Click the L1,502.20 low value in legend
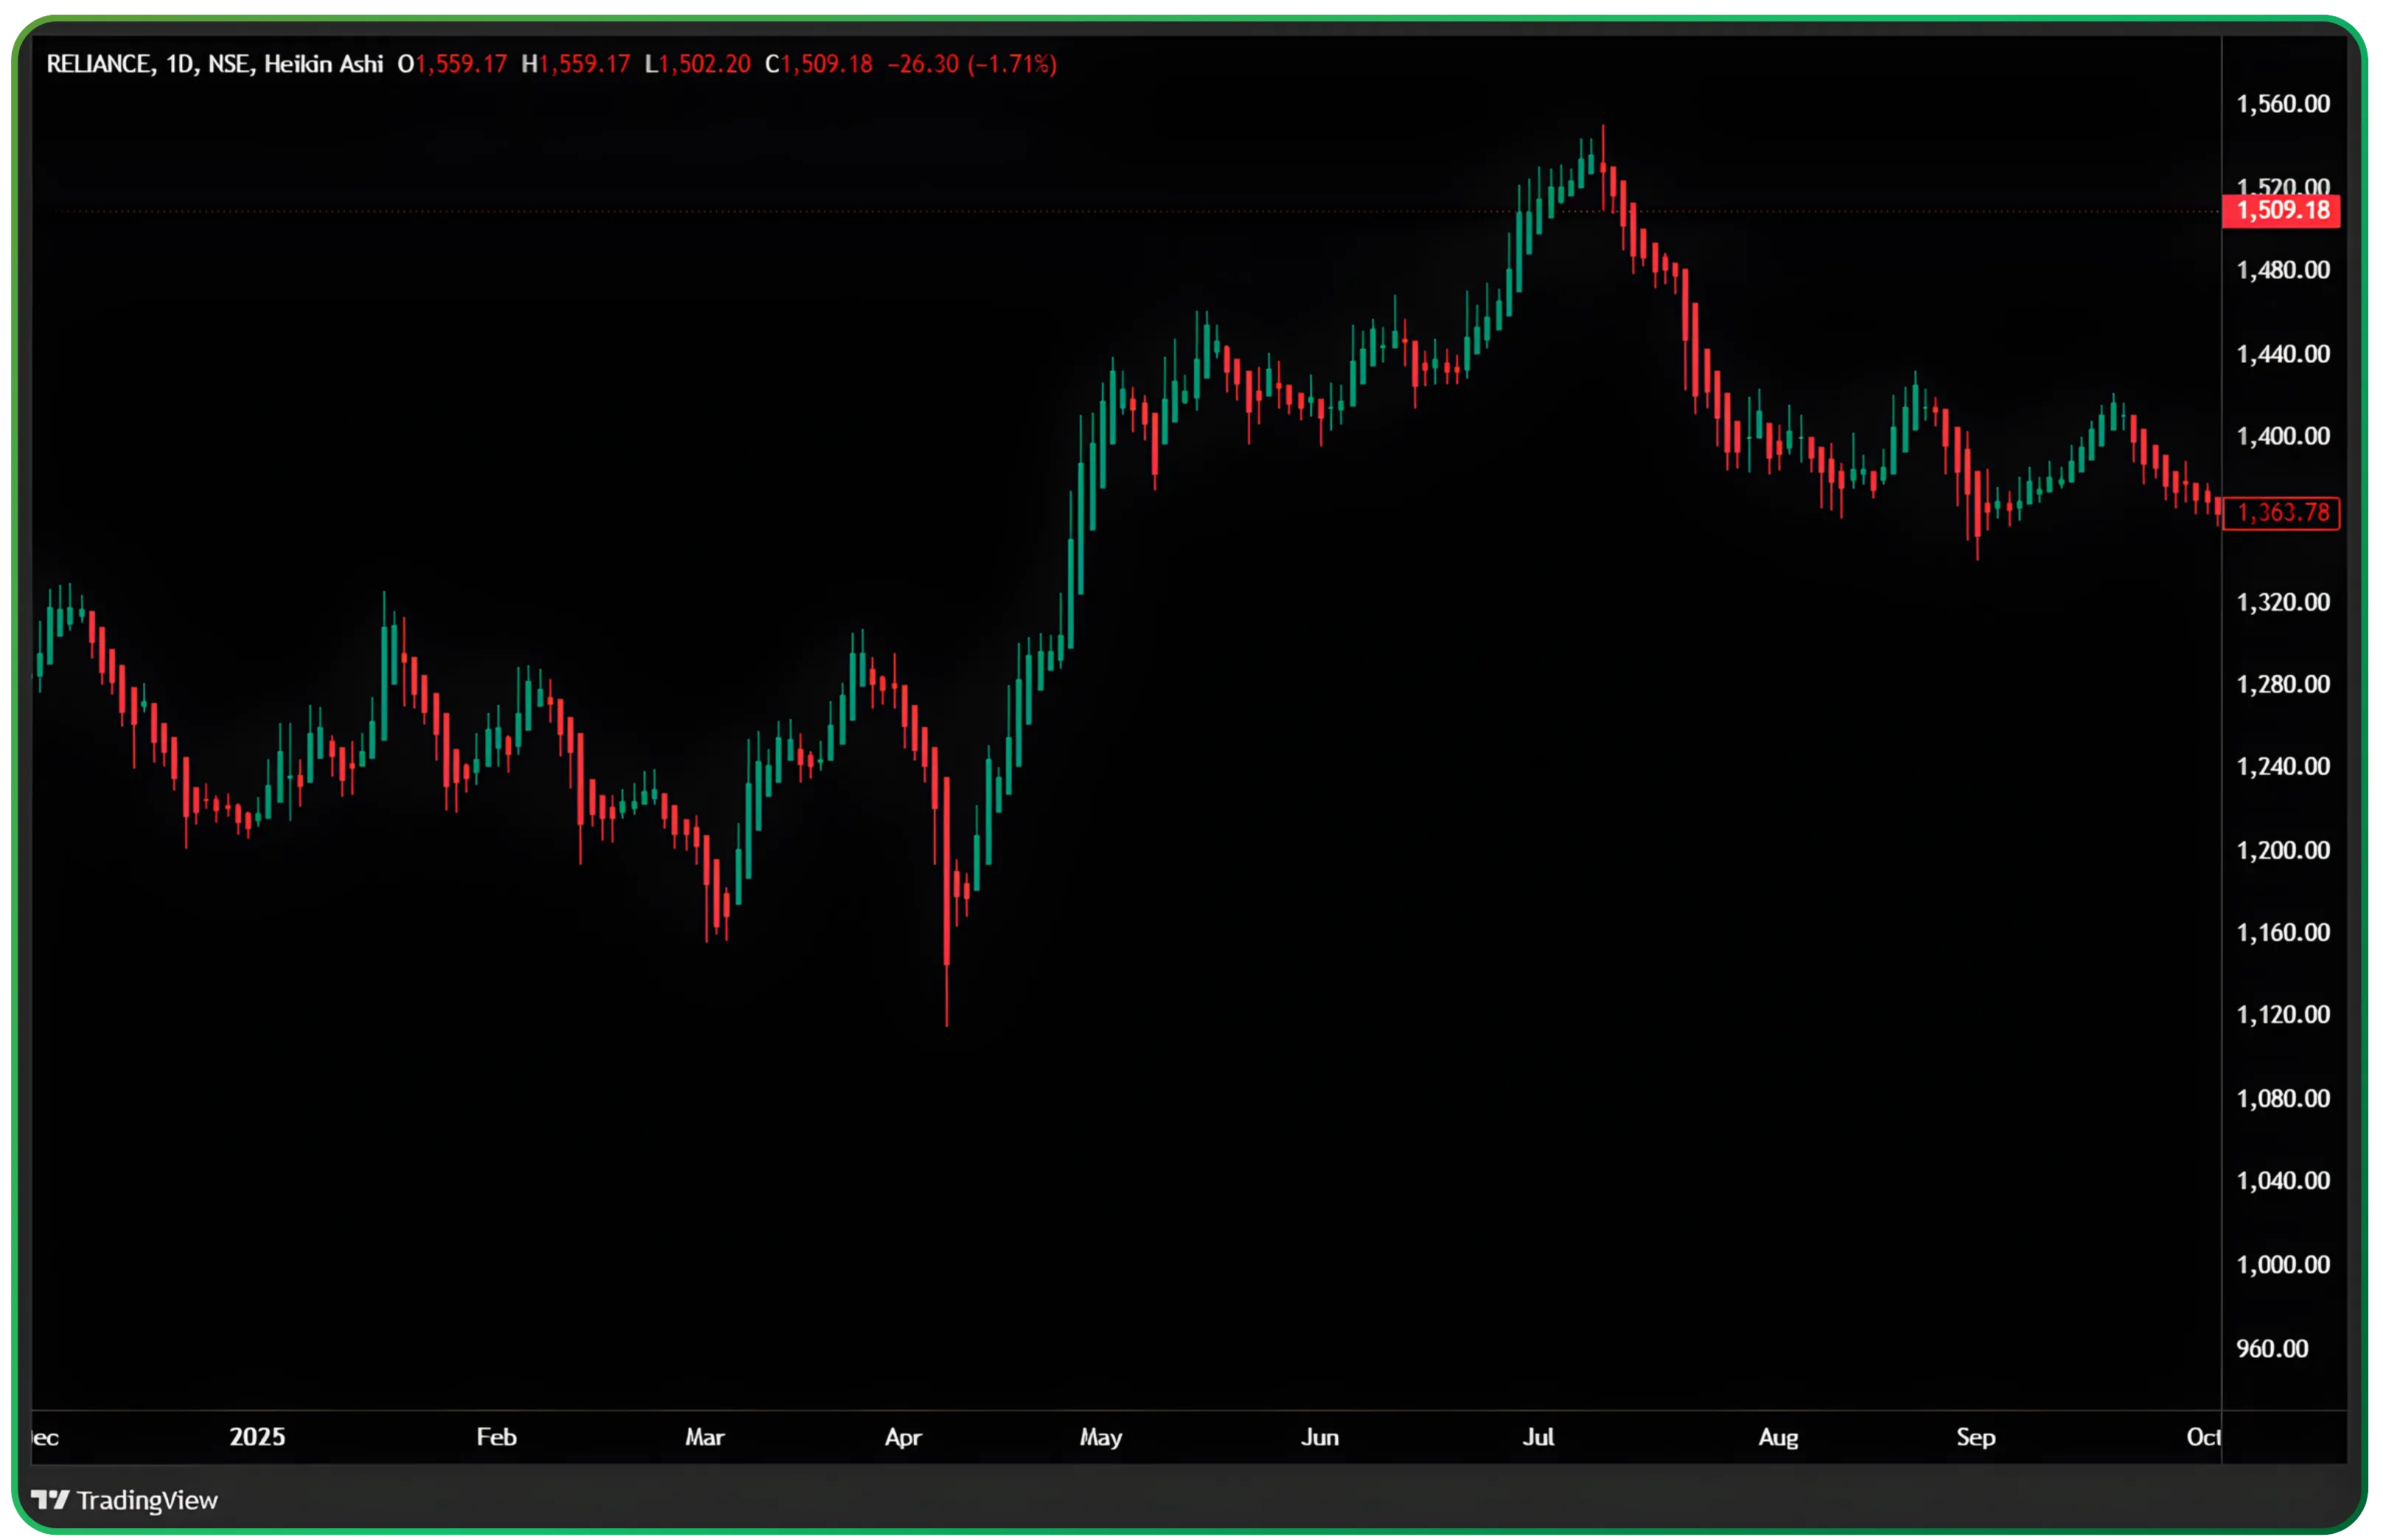 pos(700,66)
